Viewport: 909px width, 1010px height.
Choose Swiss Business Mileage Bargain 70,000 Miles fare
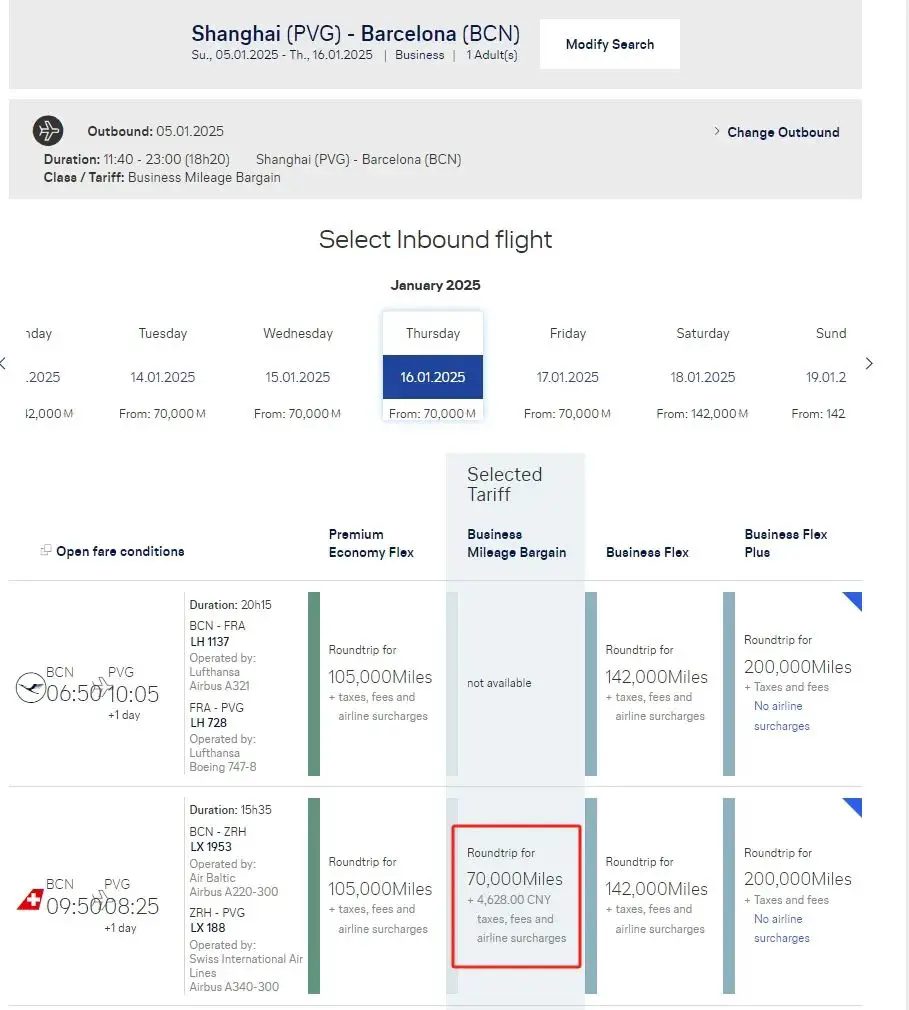(516, 896)
